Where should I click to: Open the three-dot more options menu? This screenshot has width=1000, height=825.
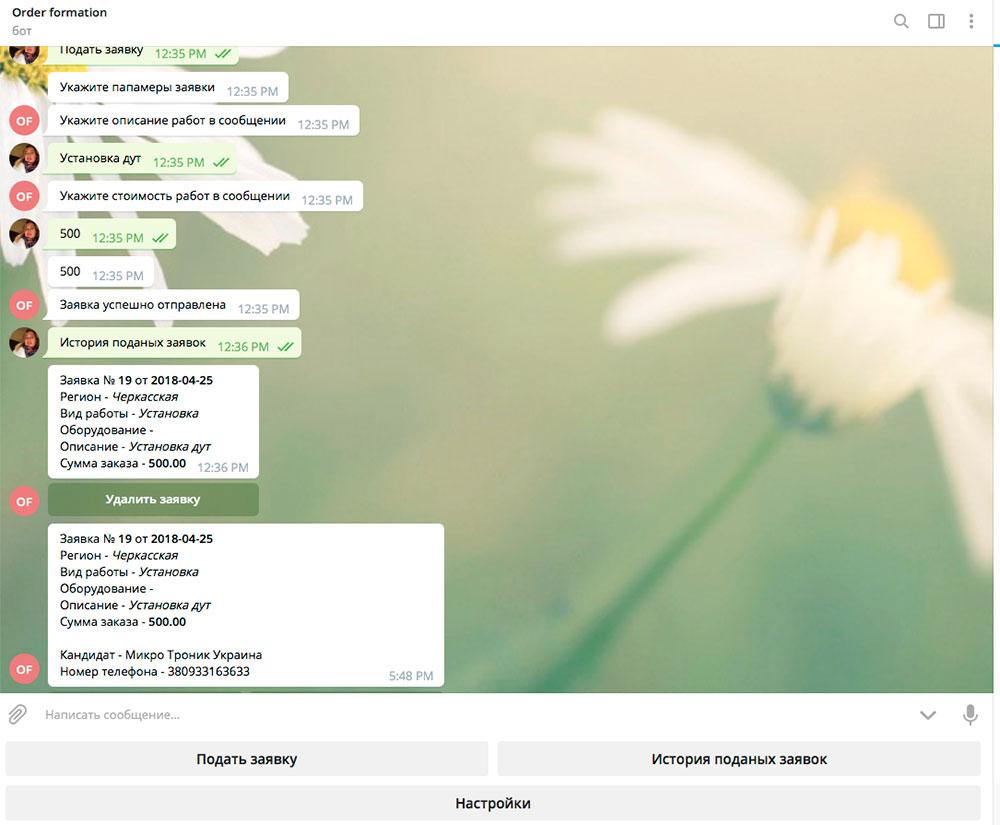pyautogui.click(x=971, y=21)
